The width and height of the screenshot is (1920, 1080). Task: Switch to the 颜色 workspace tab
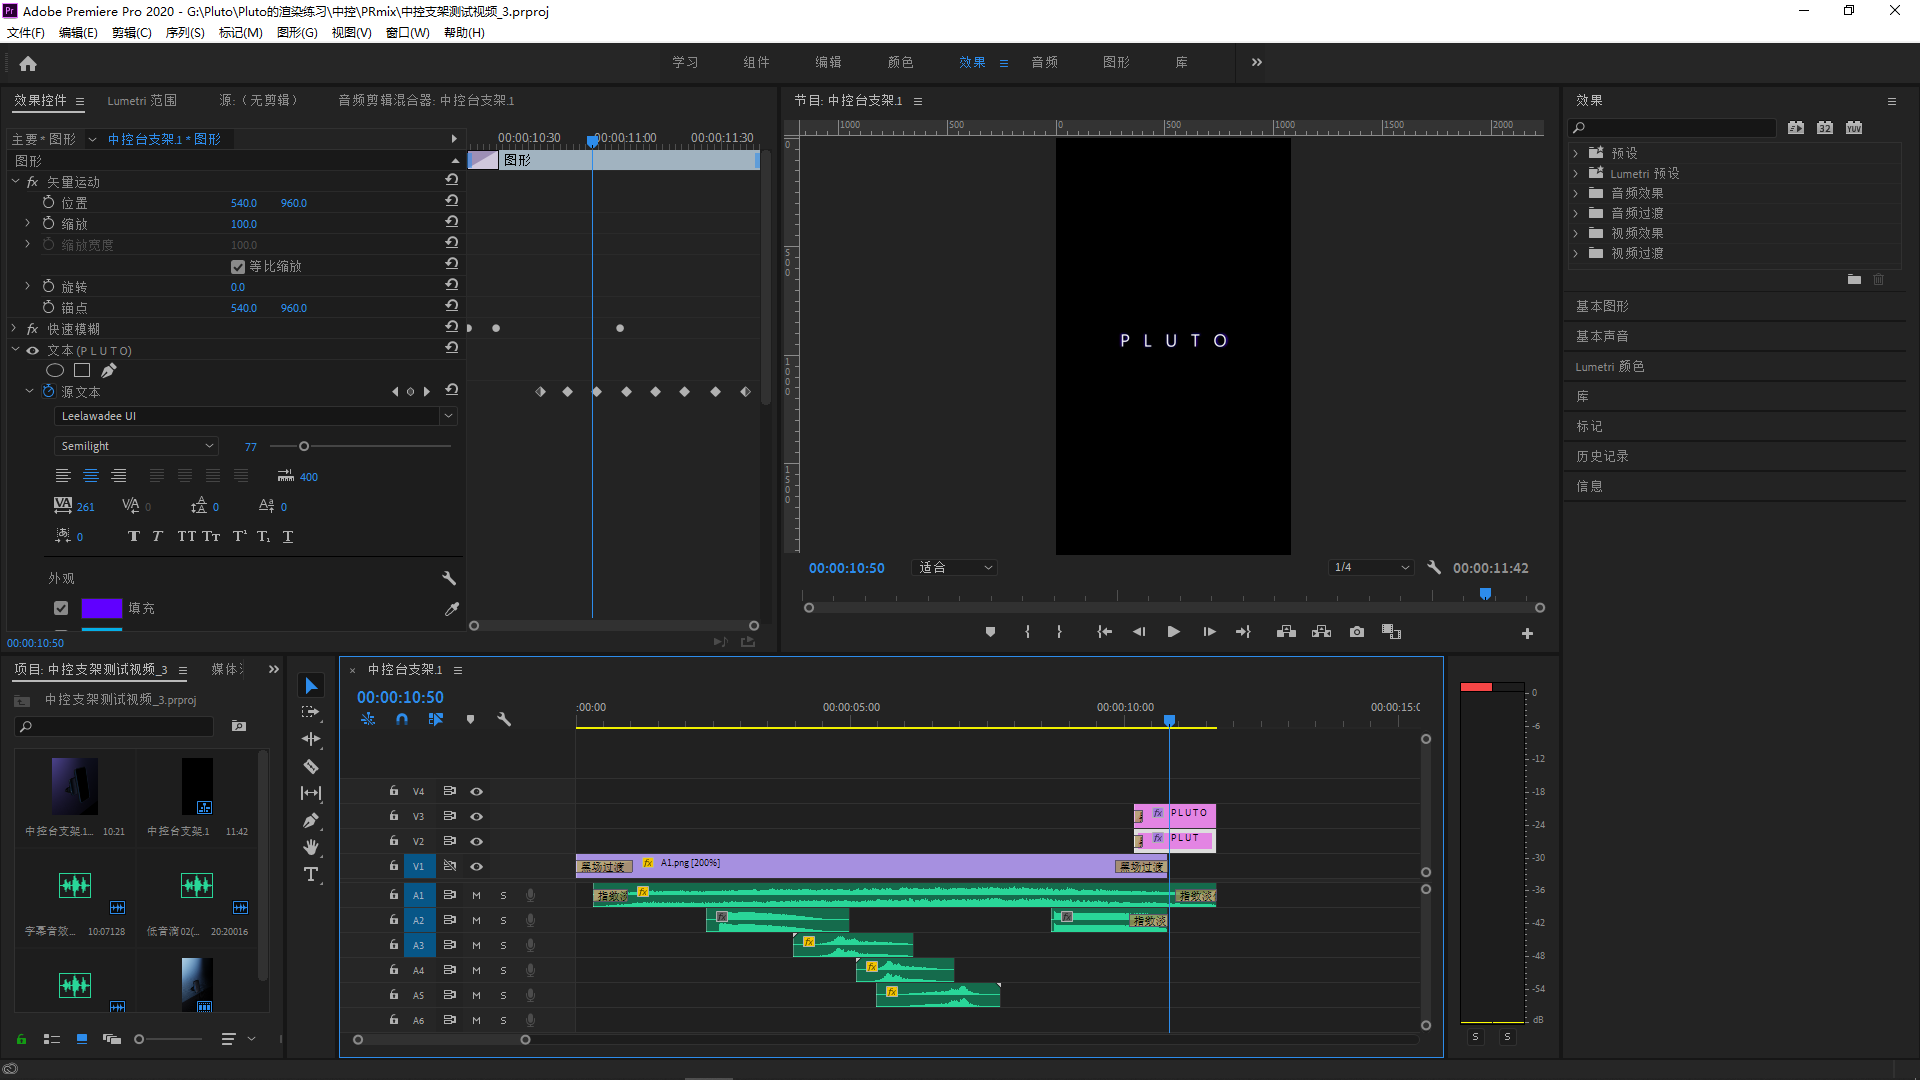[899, 61]
